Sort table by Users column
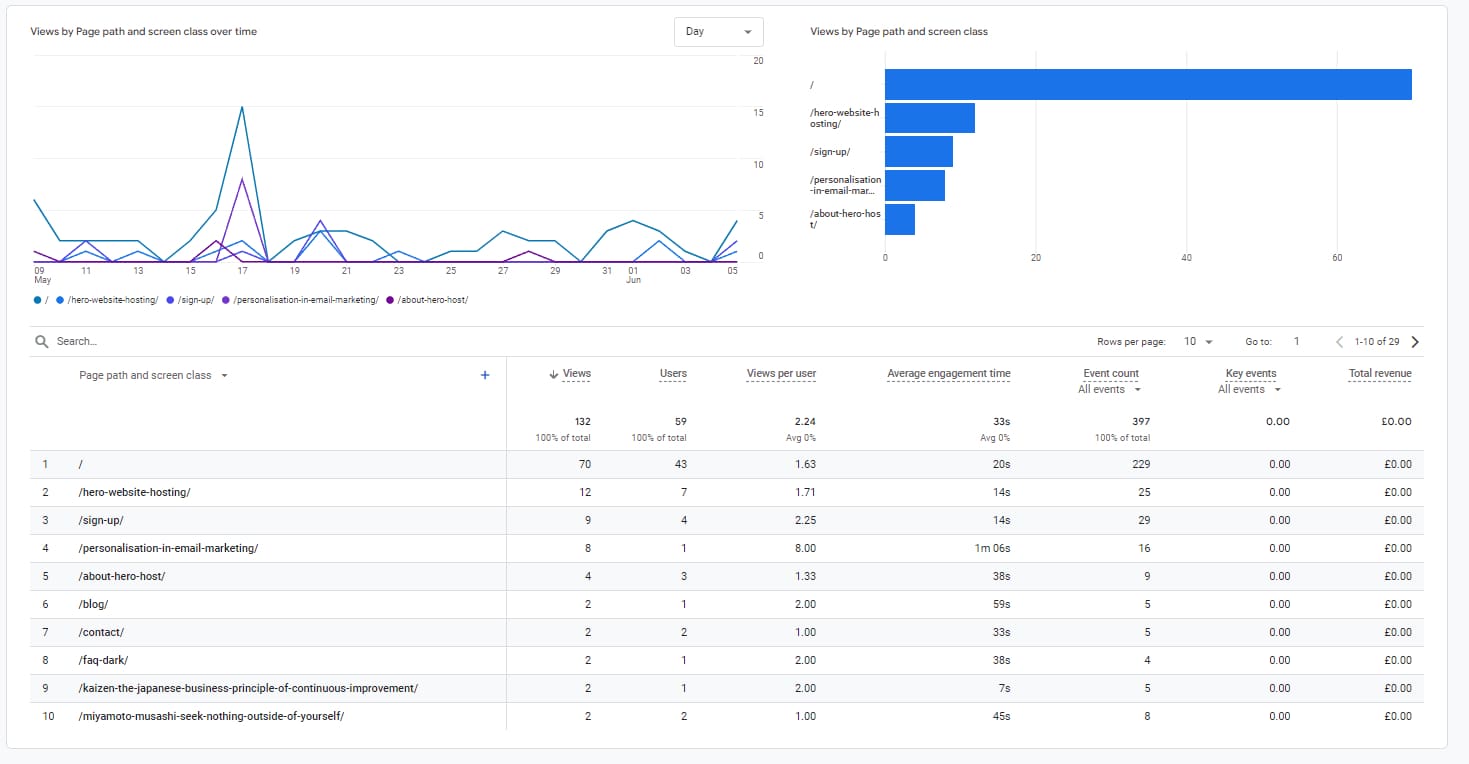The width and height of the screenshot is (1469, 764). tap(673, 374)
